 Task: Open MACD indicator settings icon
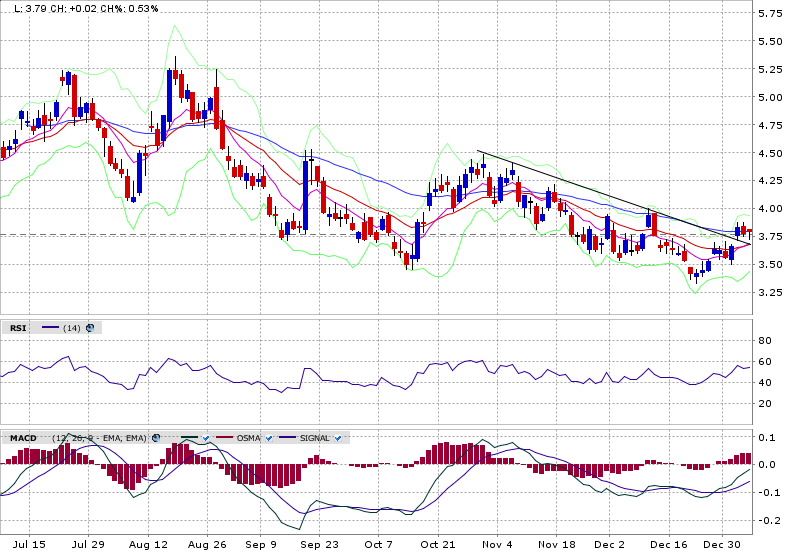(156, 438)
